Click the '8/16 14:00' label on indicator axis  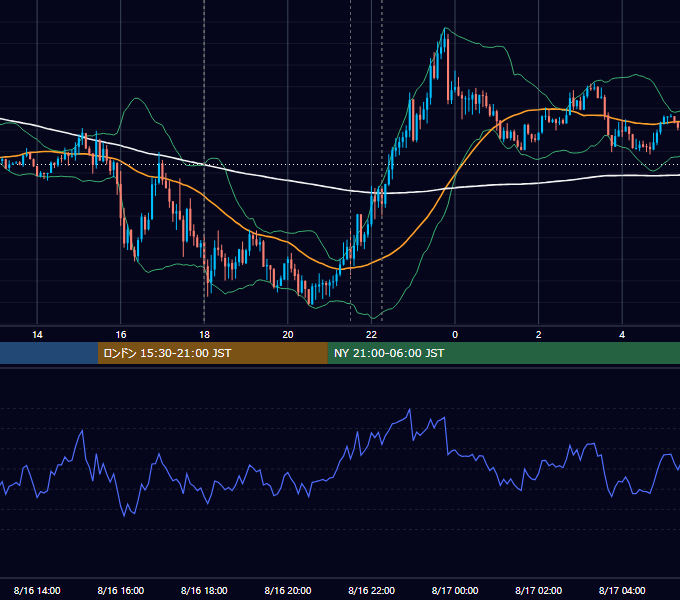(37, 590)
